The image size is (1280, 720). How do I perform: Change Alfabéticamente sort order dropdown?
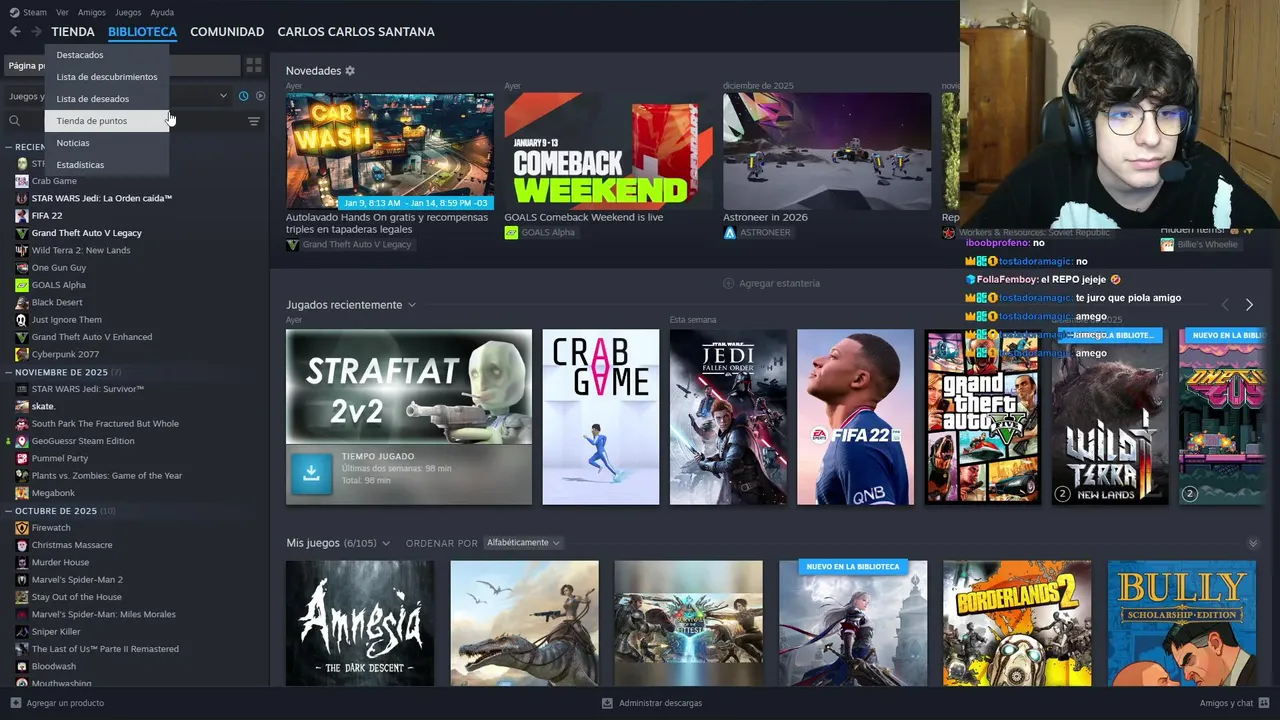[x=522, y=543]
